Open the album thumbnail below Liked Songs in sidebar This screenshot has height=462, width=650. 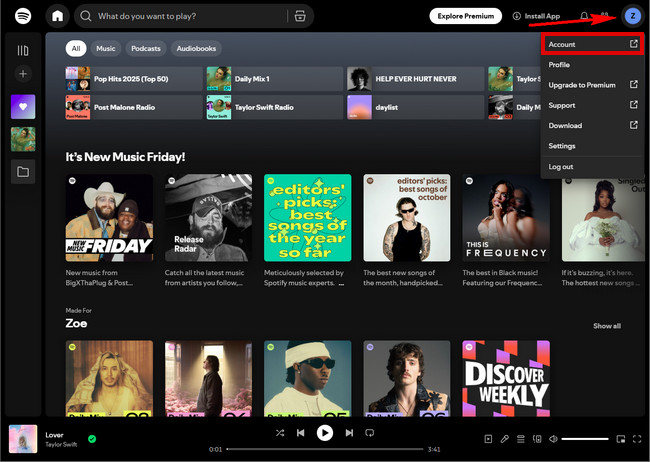[23, 139]
